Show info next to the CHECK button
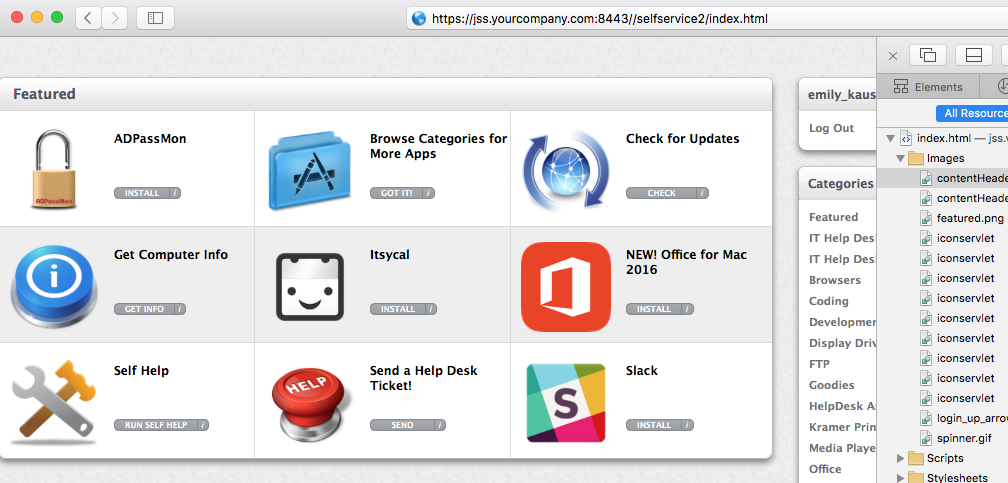The height and width of the screenshot is (483, 1008). coord(703,193)
